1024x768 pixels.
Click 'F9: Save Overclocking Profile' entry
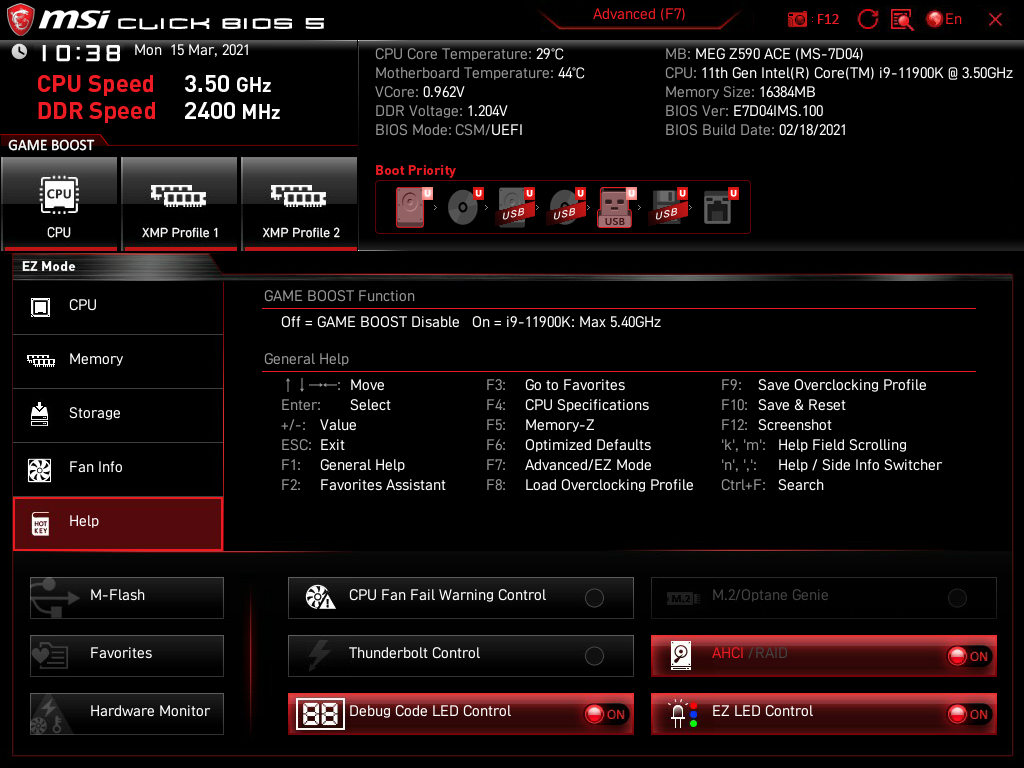pyautogui.click(x=824, y=385)
